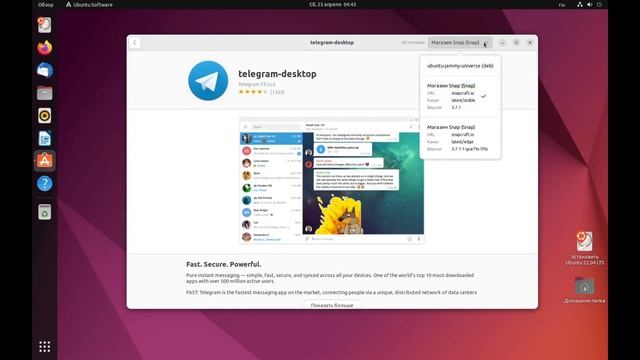Screen dimensions: 640x360
Task: Click the telegram-desktop app title heading
Action: (x=277, y=74)
